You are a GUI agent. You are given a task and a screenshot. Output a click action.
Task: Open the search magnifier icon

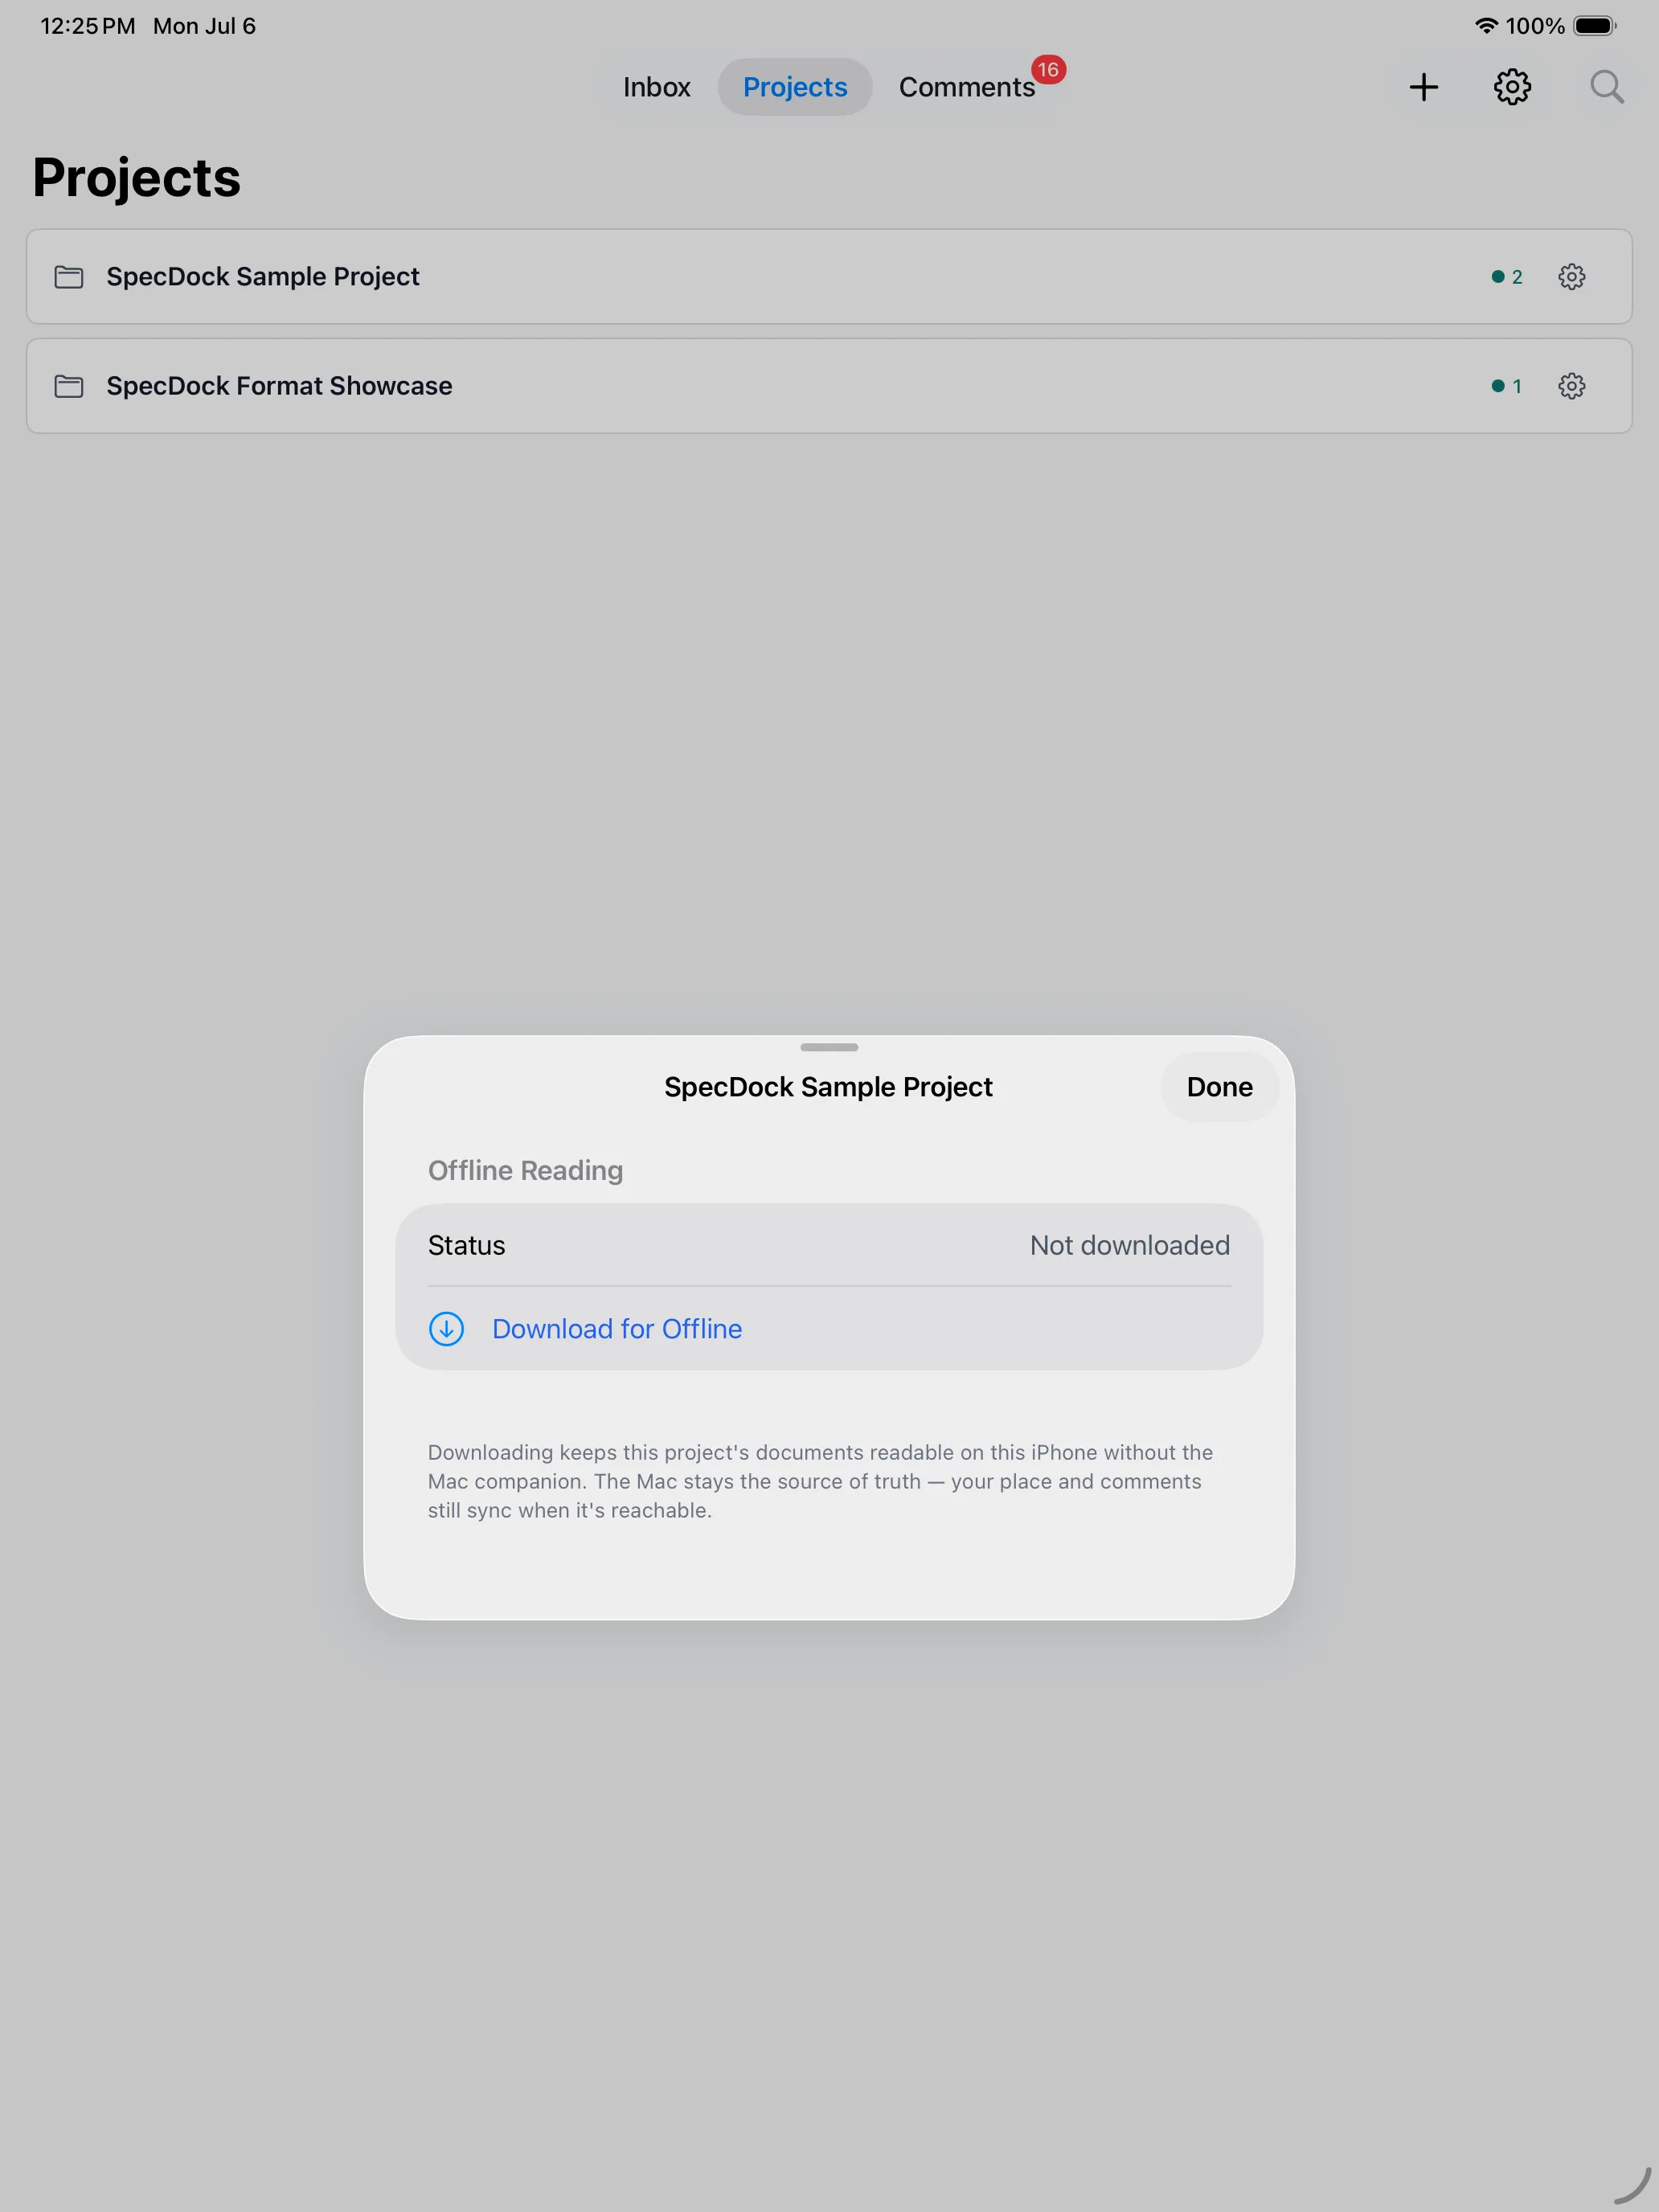1606,87
